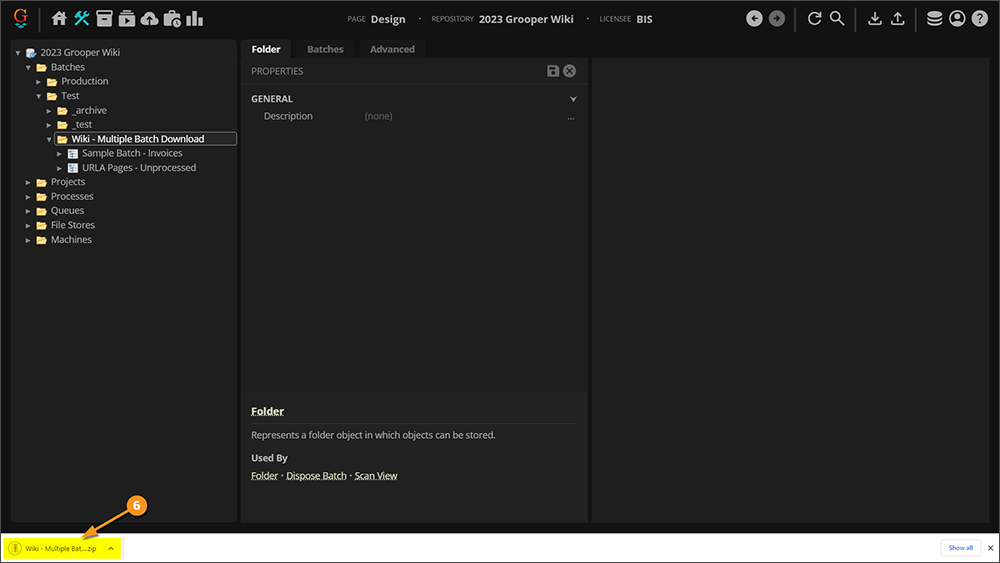The height and width of the screenshot is (563, 1000).
Task: Switch to the Folder tab
Action: (266, 49)
